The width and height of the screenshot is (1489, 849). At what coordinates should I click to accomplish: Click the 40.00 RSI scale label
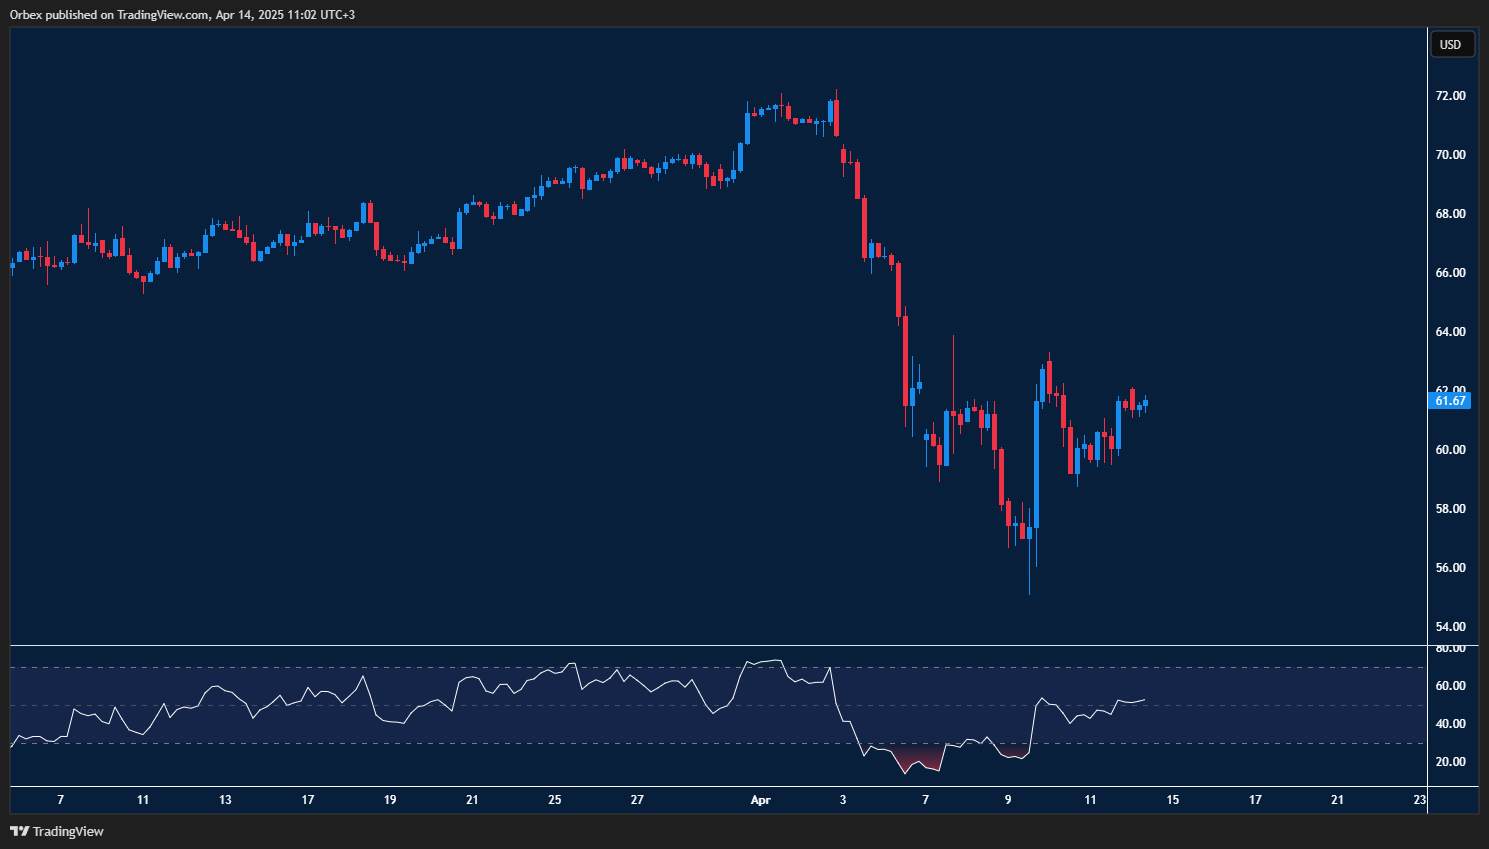[x=1450, y=724]
